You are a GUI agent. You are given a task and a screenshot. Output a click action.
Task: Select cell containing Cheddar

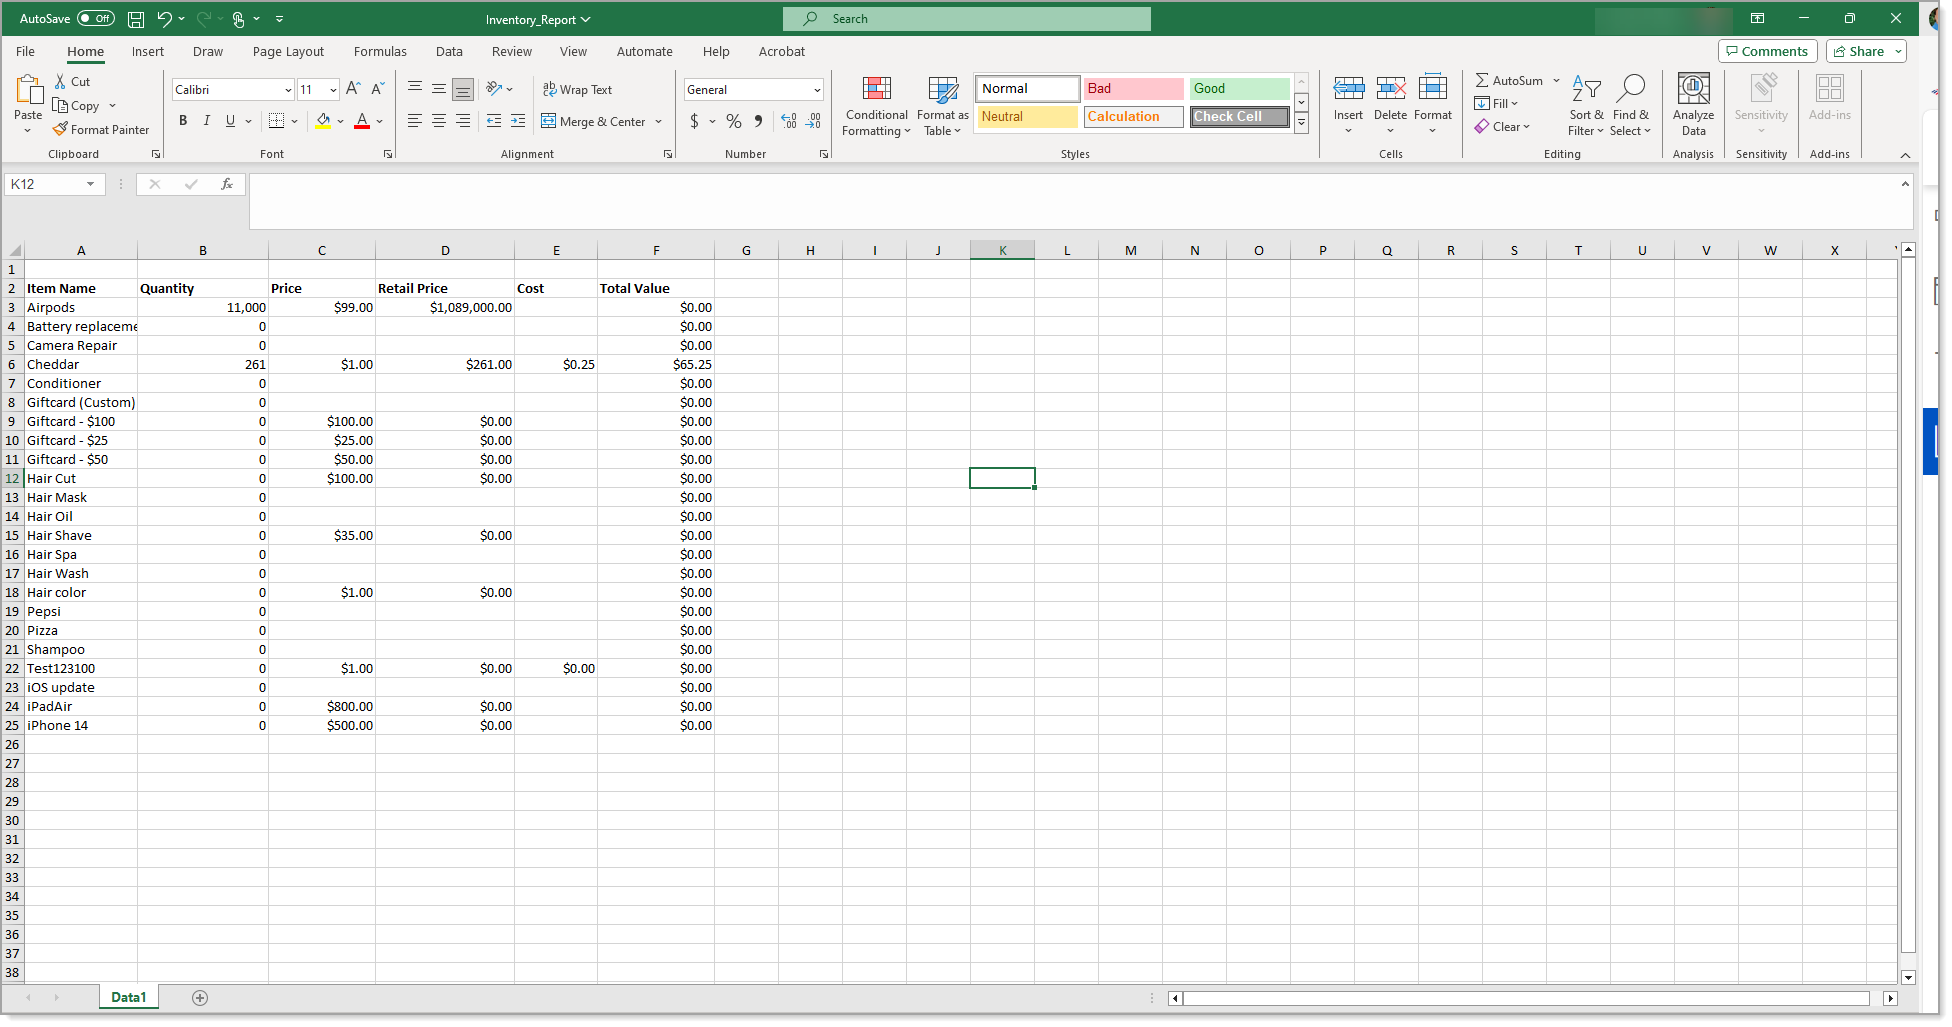coord(81,365)
